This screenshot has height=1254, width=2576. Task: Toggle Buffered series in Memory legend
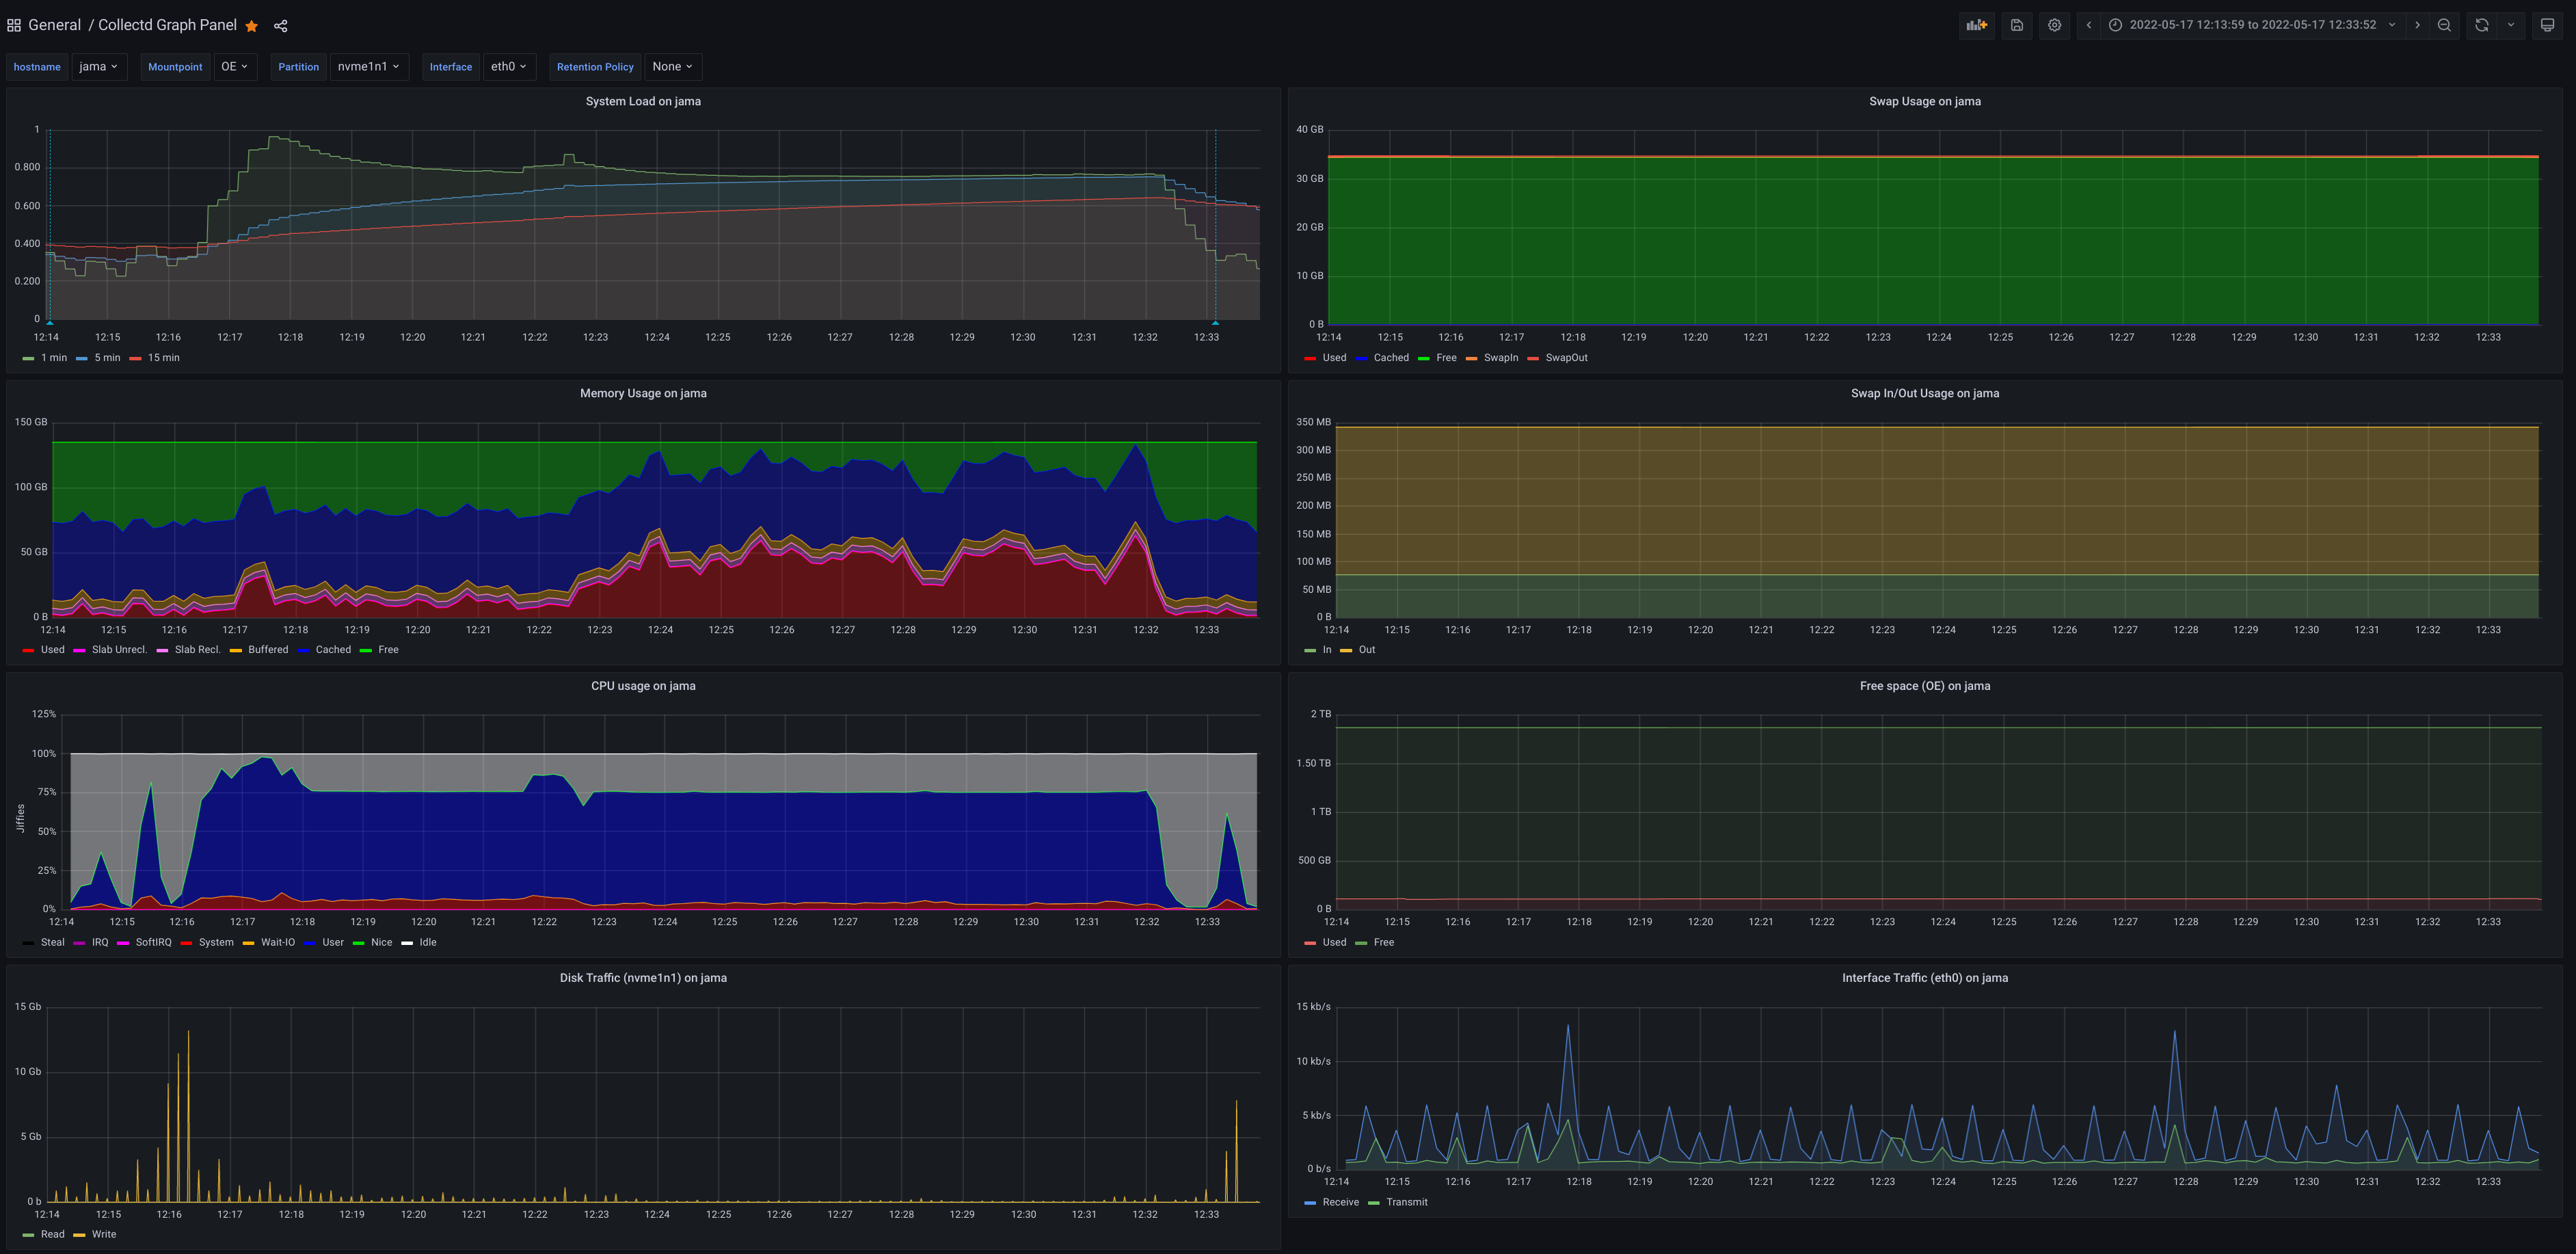[268, 650]
